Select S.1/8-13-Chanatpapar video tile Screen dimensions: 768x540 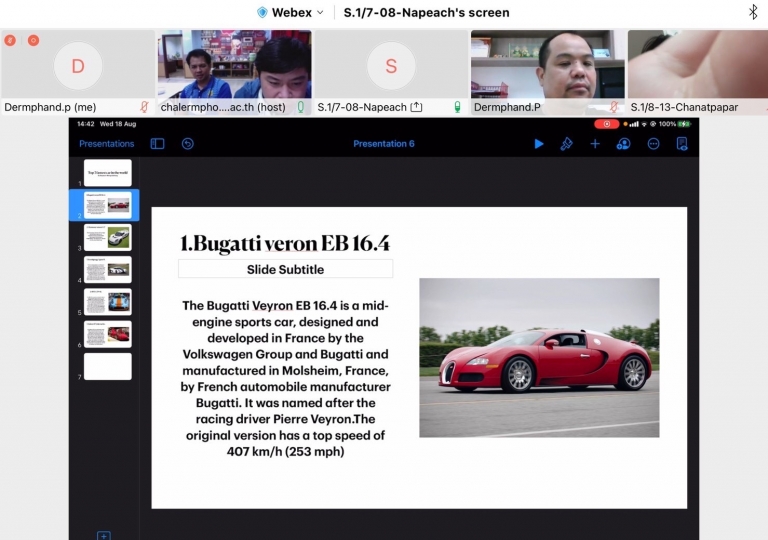tap(698, 73)
